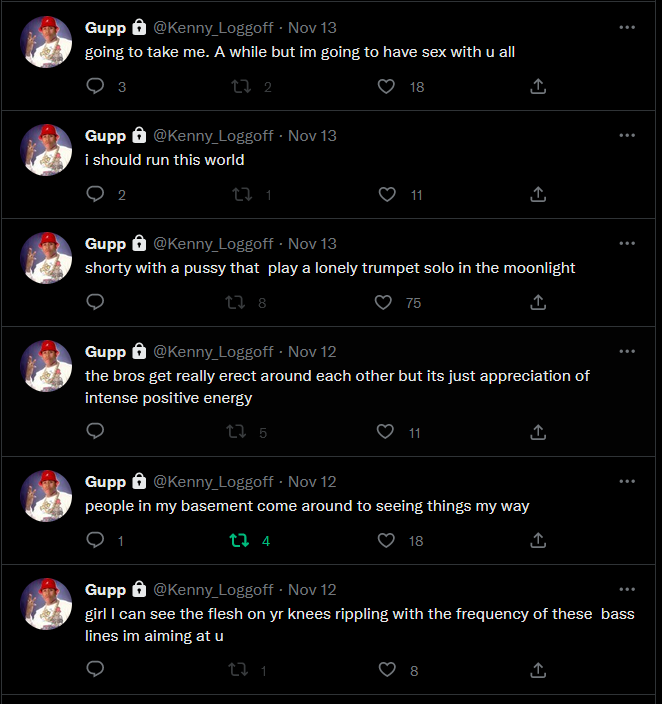Open more options on the basement tweet

point(627,481)
